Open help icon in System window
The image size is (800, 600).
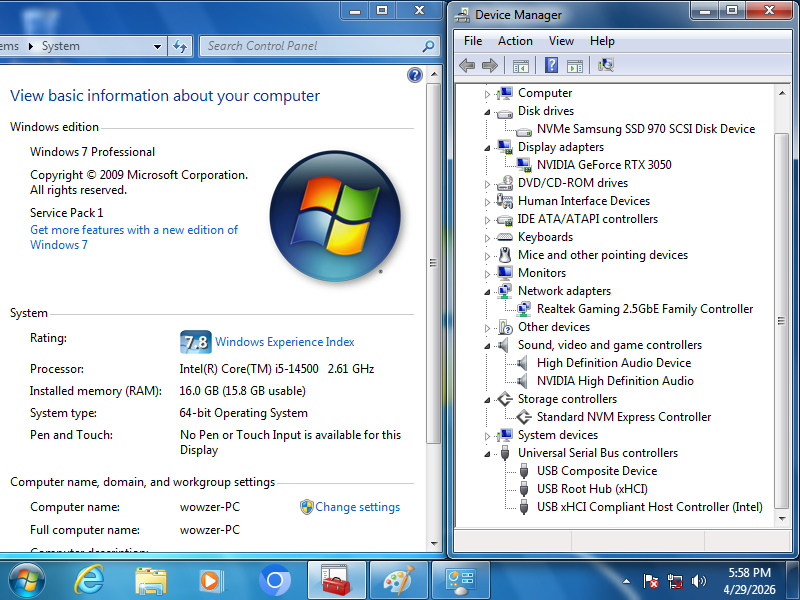click(415, 75)
